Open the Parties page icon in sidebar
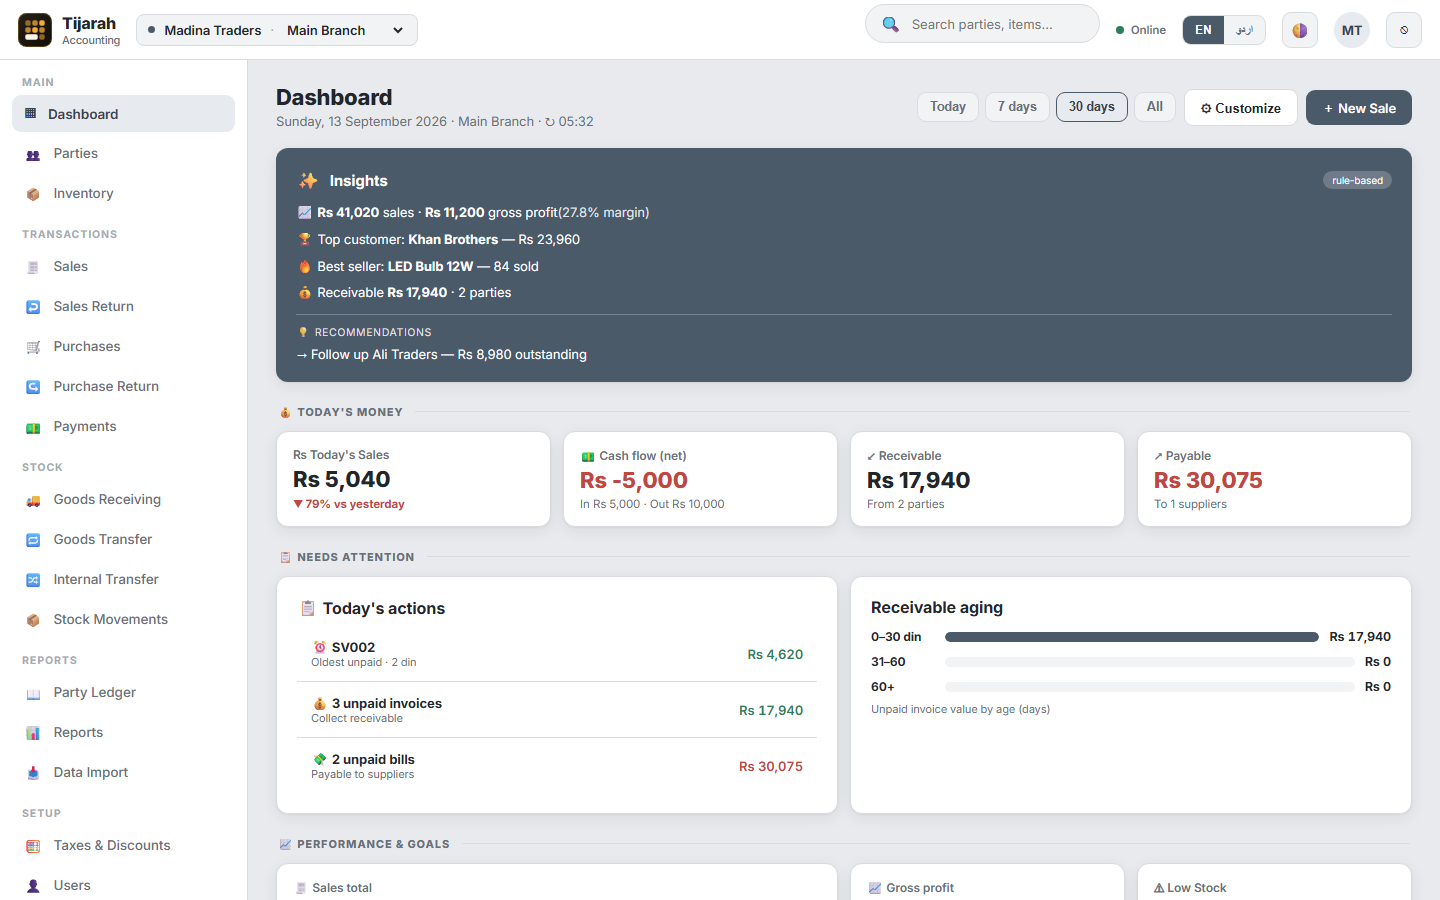 [33, 154]
